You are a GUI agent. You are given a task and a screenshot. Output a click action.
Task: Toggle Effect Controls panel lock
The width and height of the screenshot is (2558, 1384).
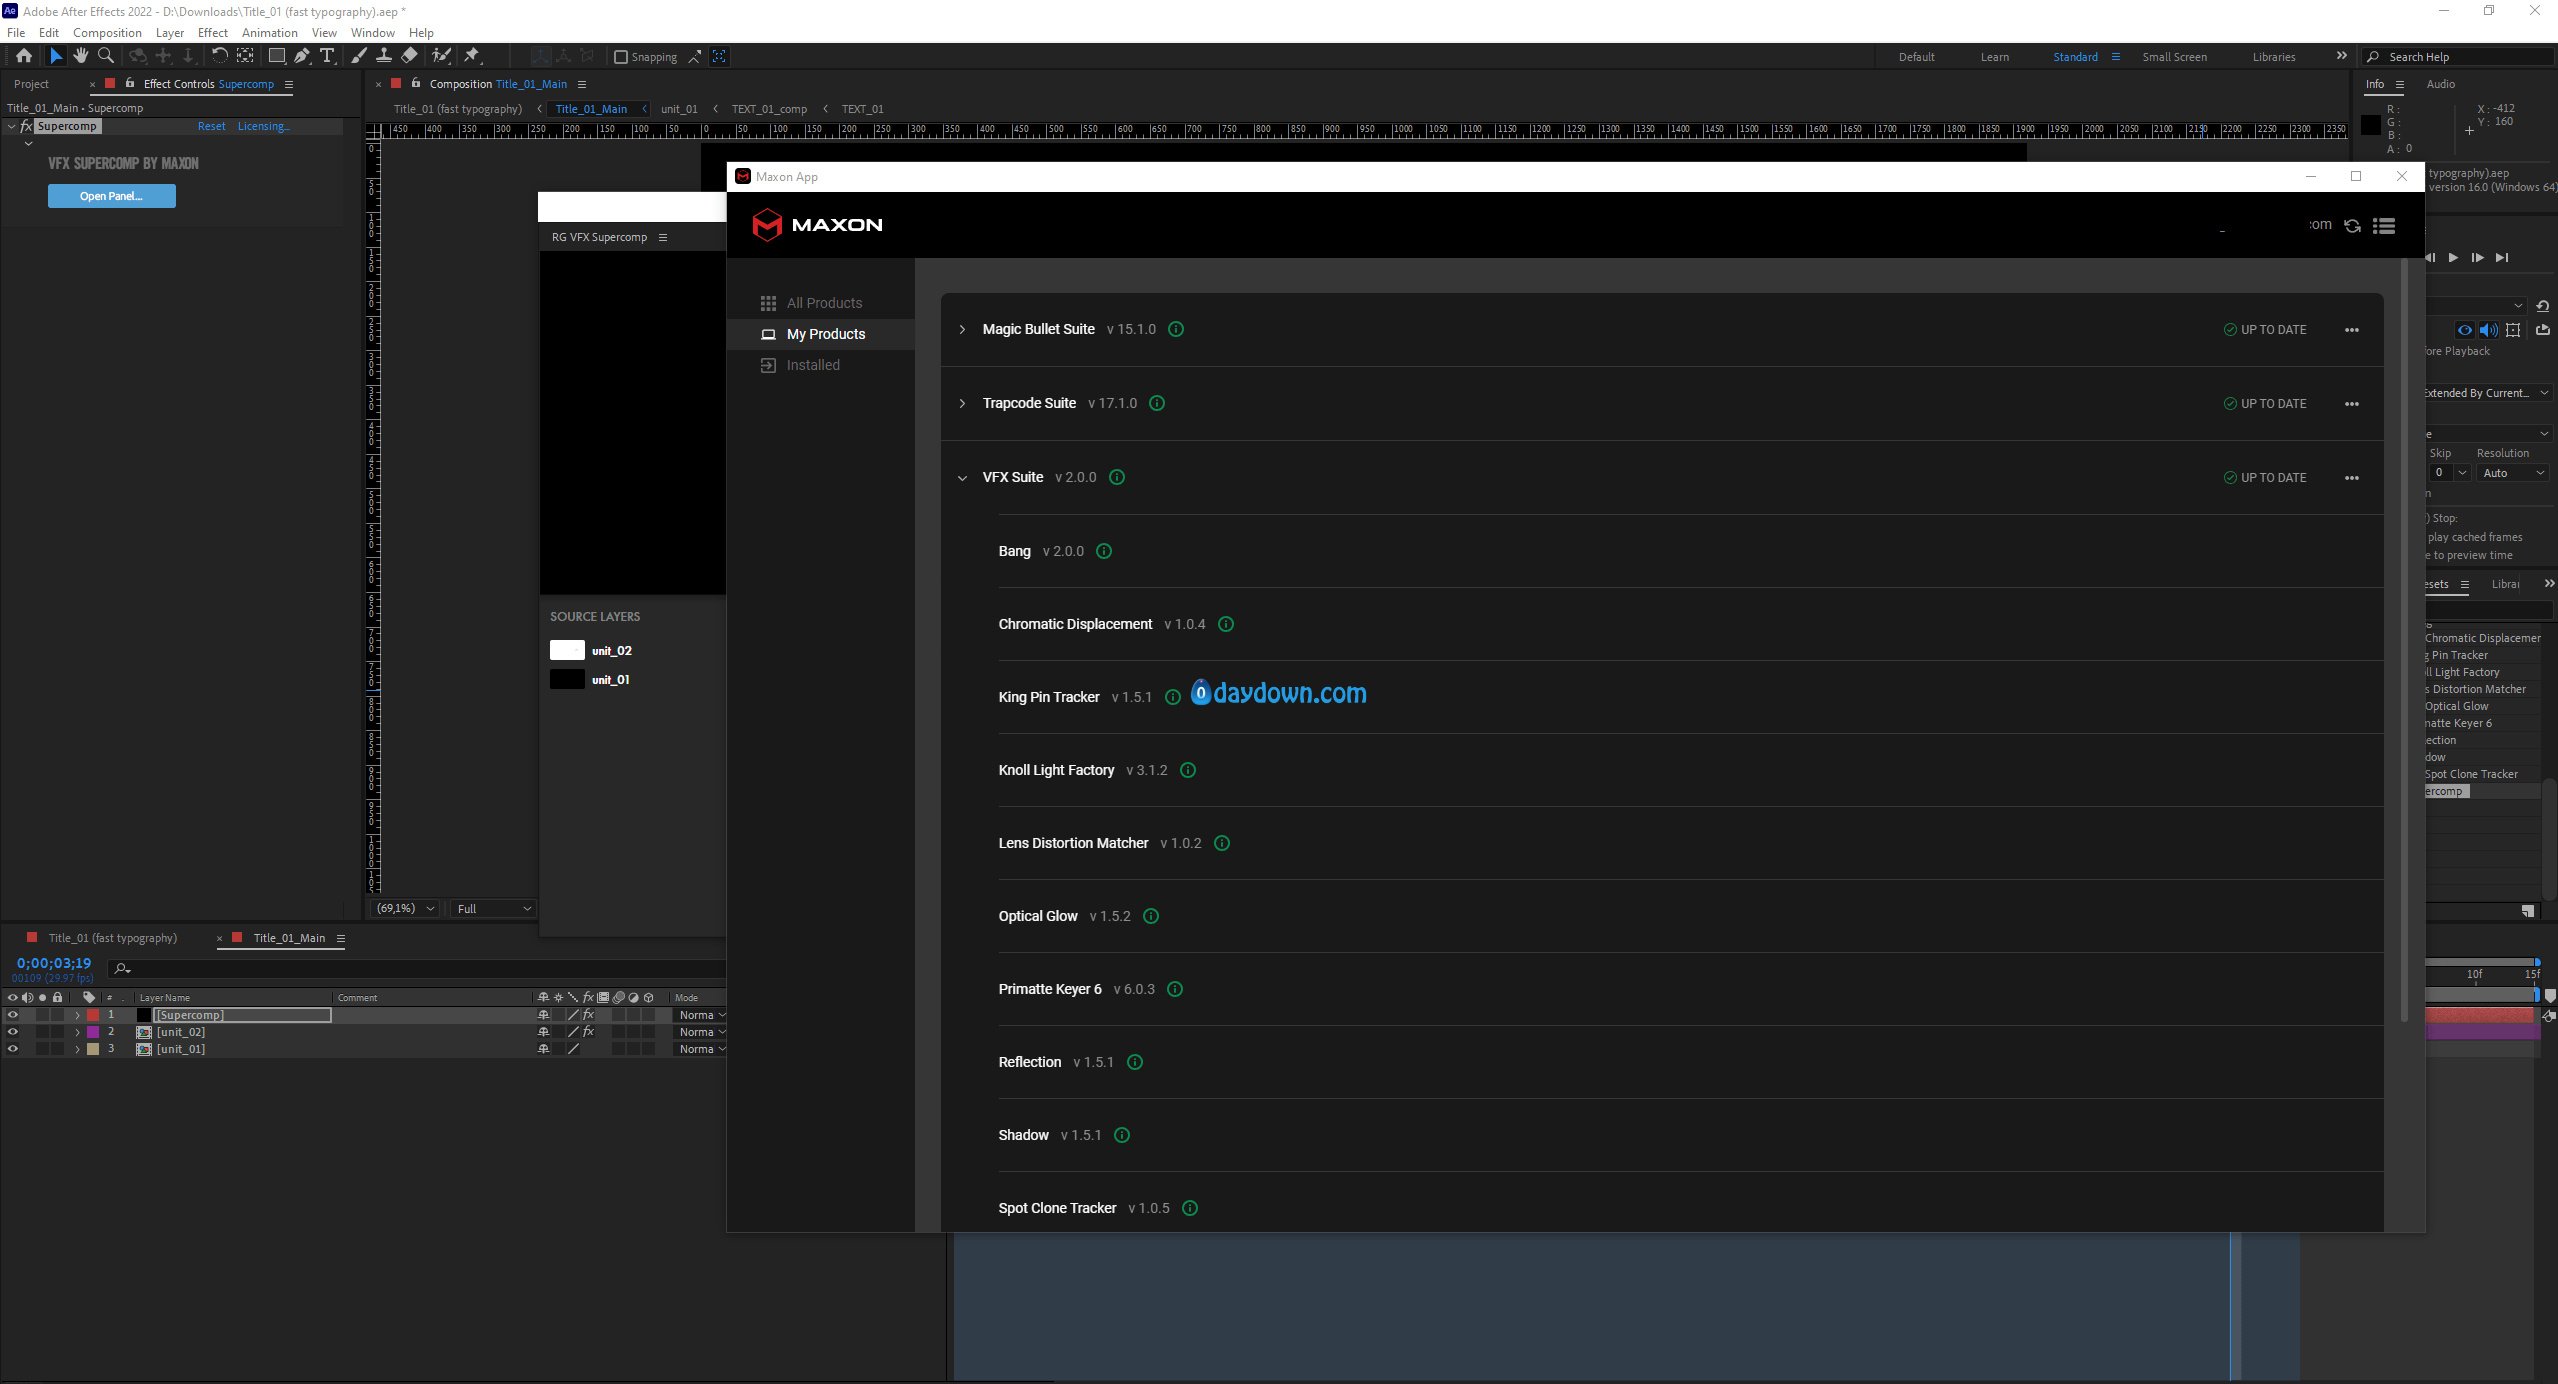tap(130, 83)
